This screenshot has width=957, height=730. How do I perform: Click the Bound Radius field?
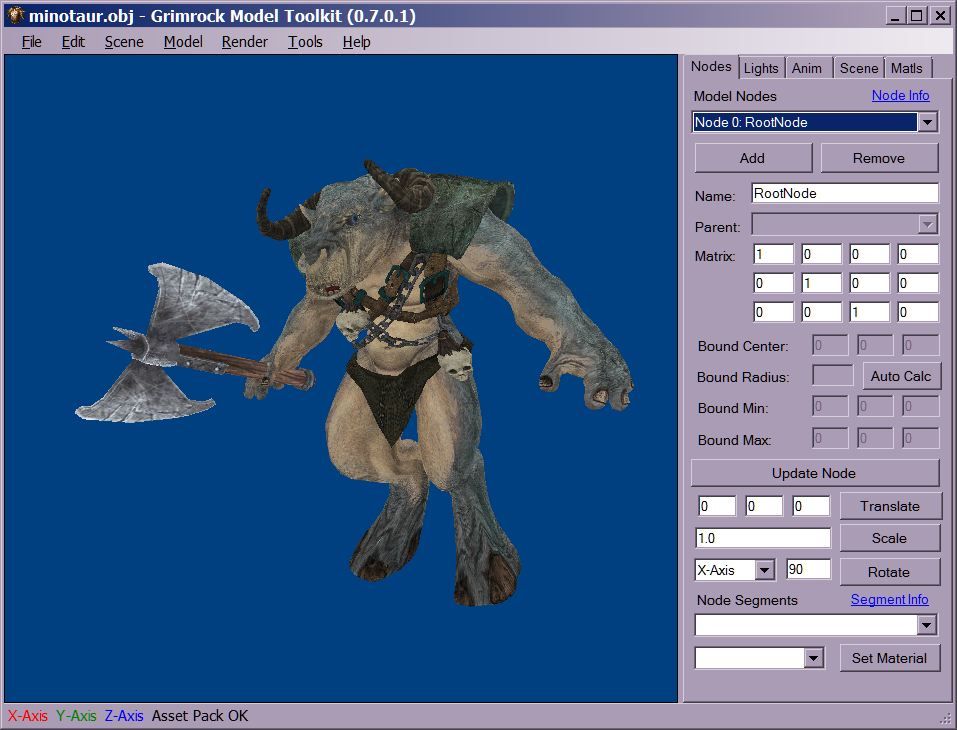(832, 375)
